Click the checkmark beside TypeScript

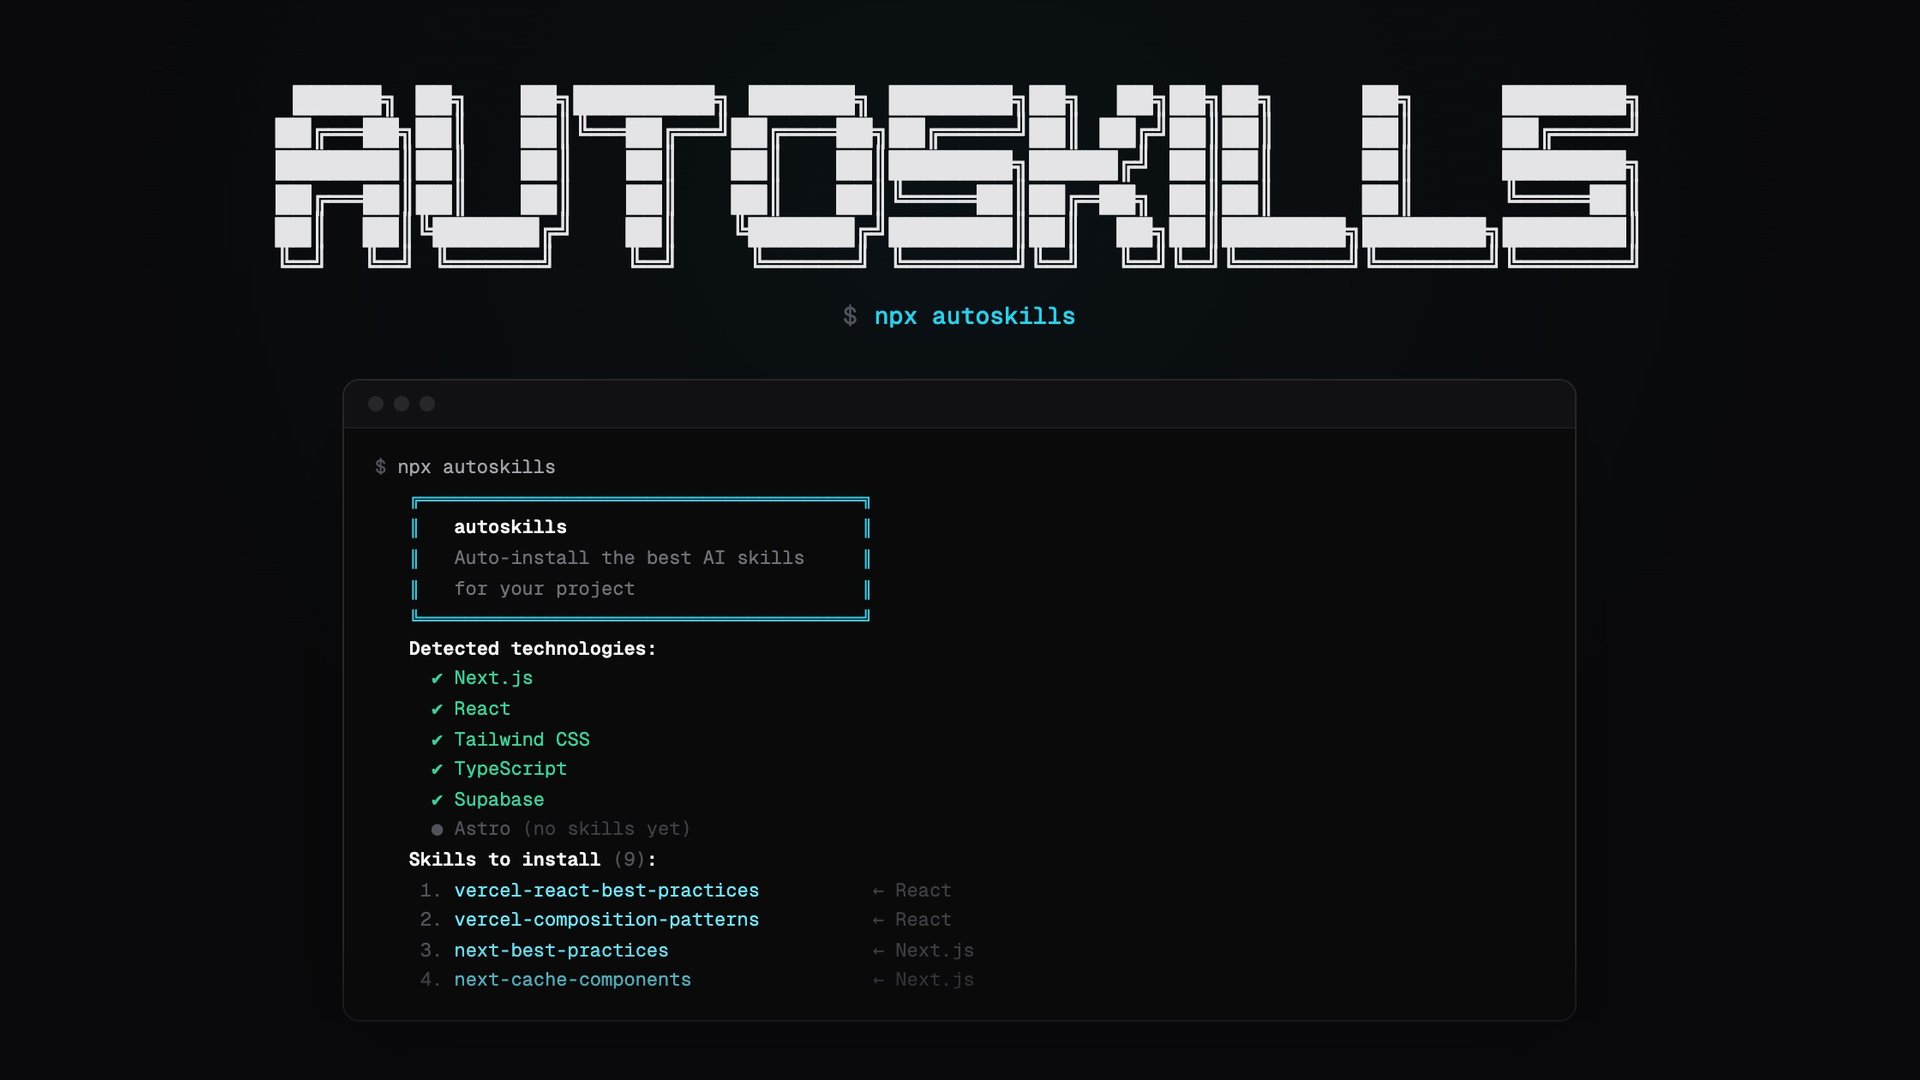(437, 770)
